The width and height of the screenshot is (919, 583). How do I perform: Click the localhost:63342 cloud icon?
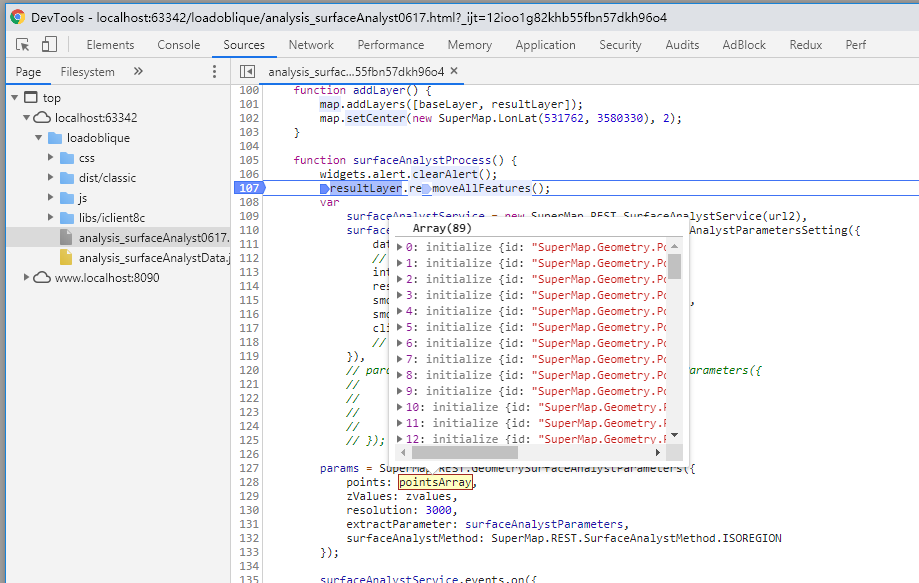point(42,117)
